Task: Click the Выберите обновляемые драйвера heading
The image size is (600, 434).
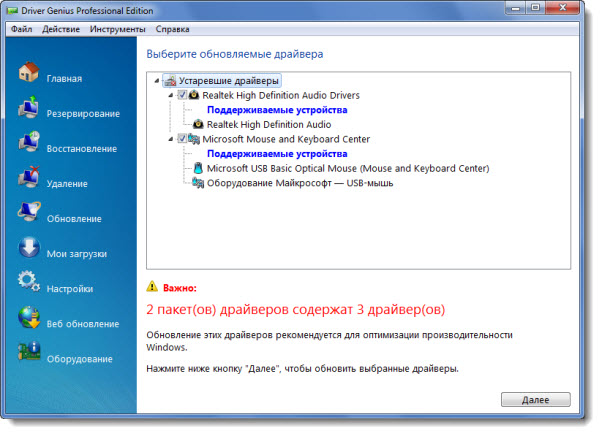Action: (235, 54)
